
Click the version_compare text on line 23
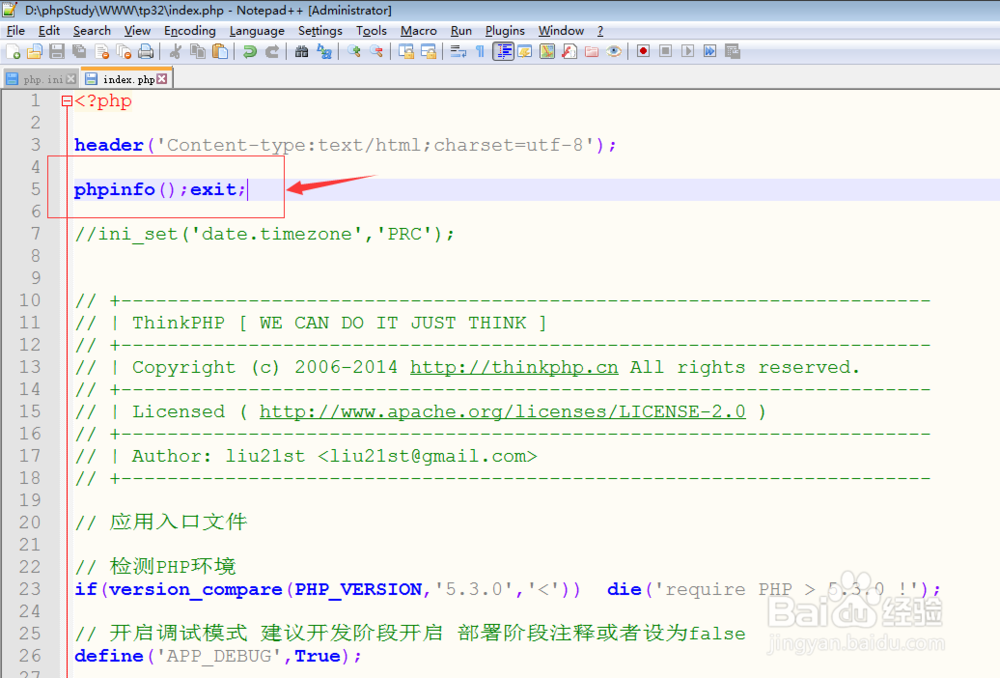click(195, 590)
